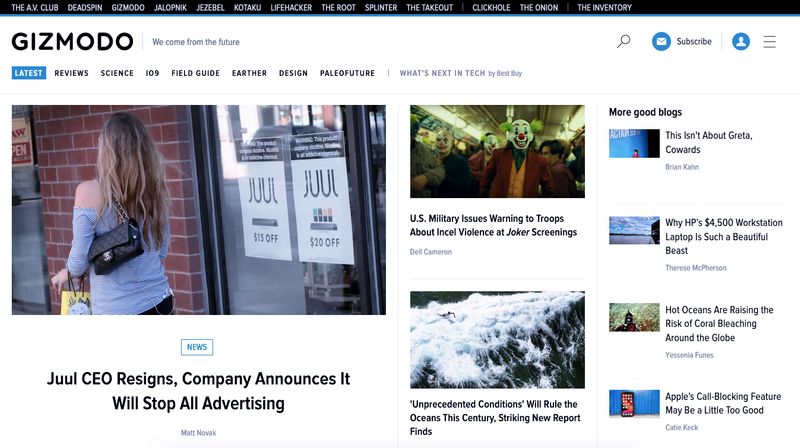Visit The Root in network bar
The width and height of the screenshot is (800, 448).
(338, 8)
